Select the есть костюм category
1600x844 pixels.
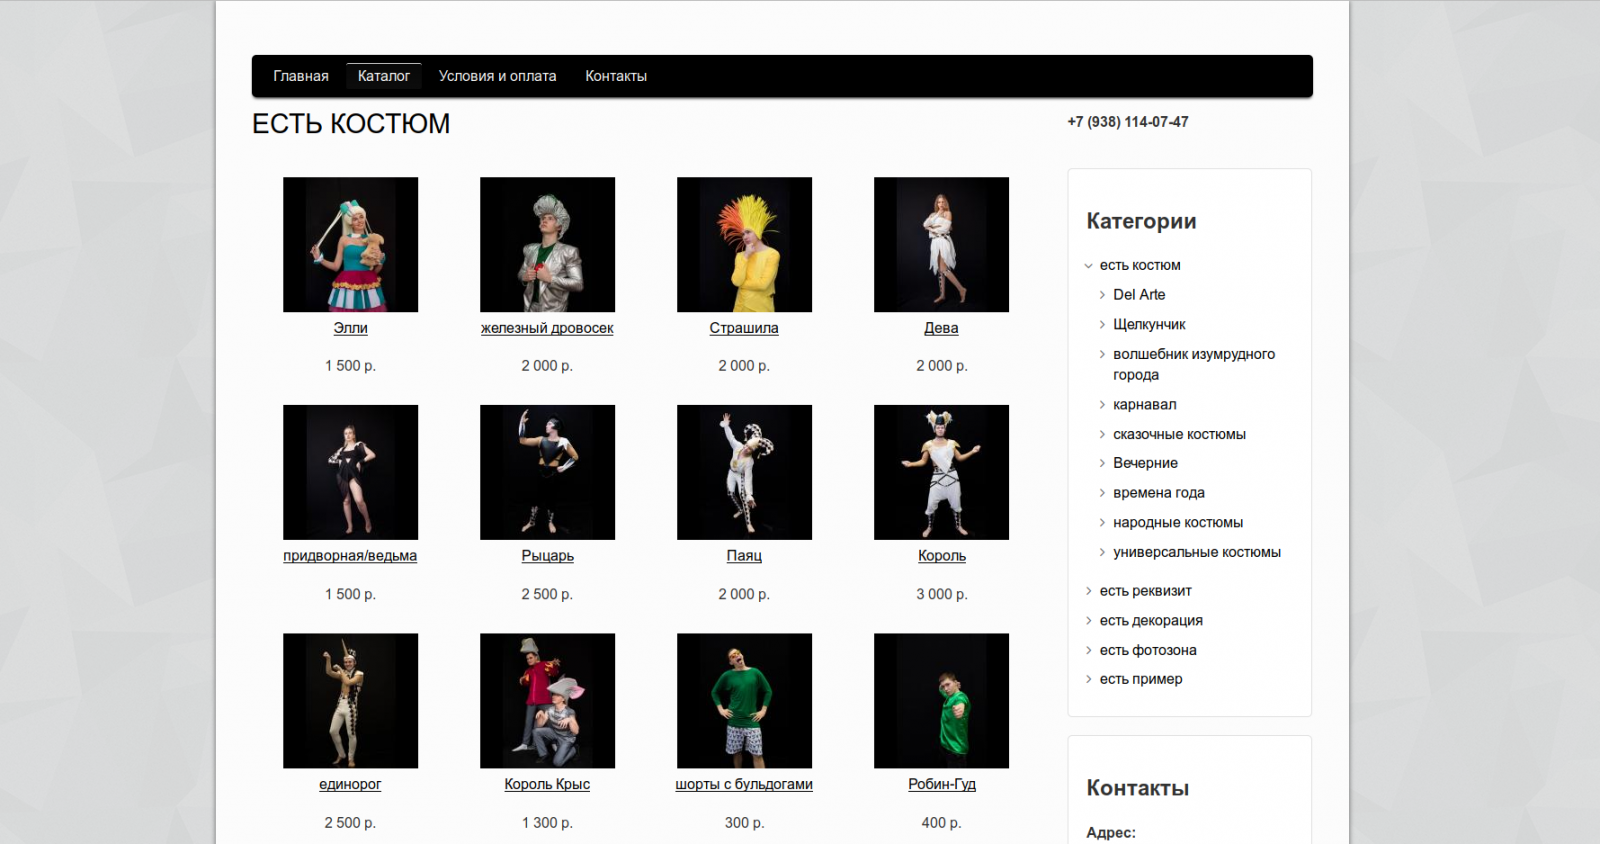coord(1140,265)
